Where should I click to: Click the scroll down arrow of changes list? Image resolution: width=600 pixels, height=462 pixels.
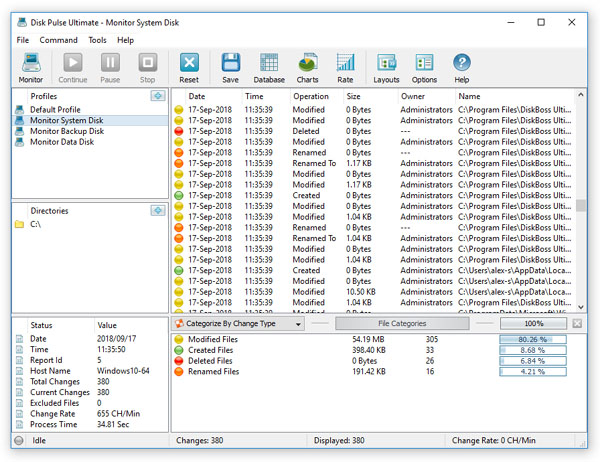581,307
